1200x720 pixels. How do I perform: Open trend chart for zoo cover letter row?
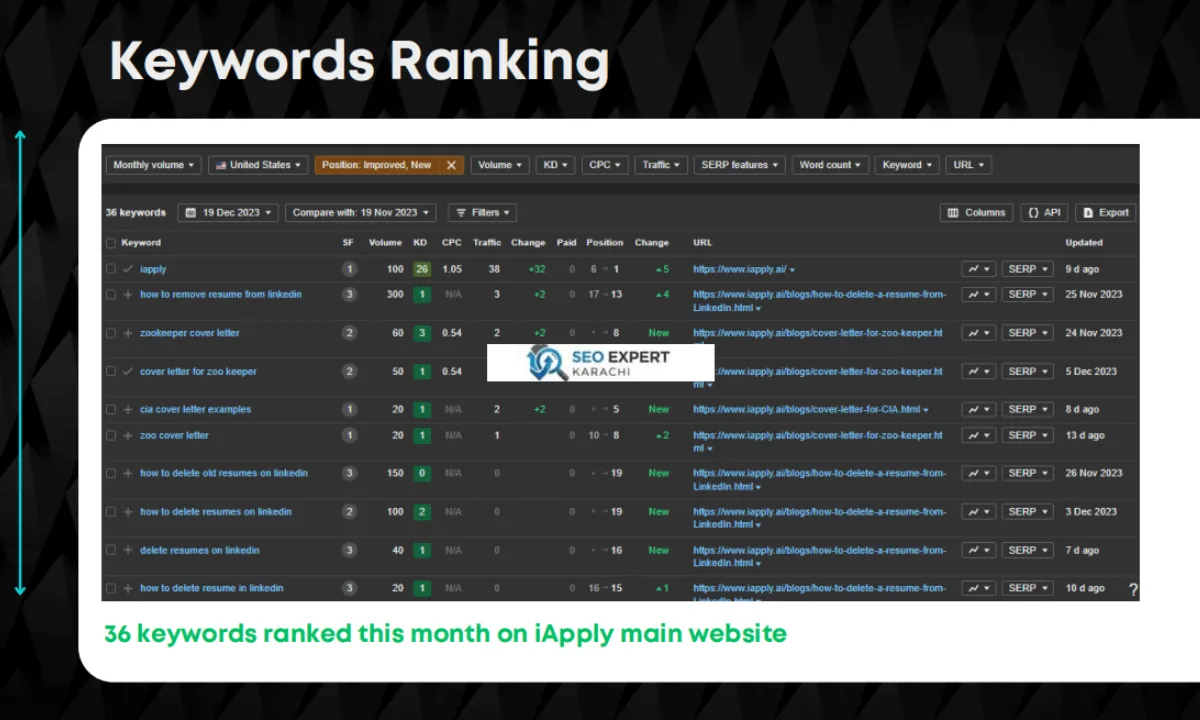[x=979, y=435]
